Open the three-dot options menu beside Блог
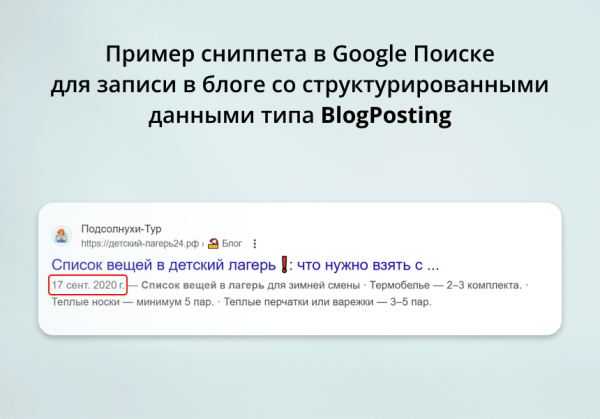 255,244
